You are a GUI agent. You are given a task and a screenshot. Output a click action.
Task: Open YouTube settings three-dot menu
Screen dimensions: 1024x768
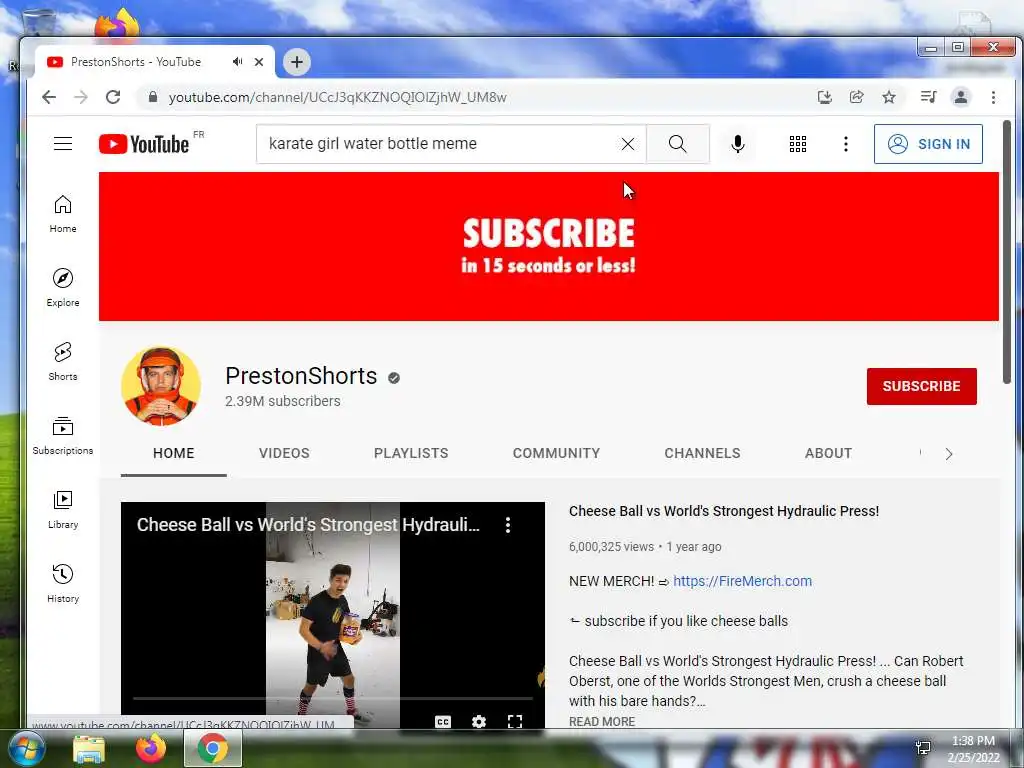pyautogui.click(x=846, y=144)
